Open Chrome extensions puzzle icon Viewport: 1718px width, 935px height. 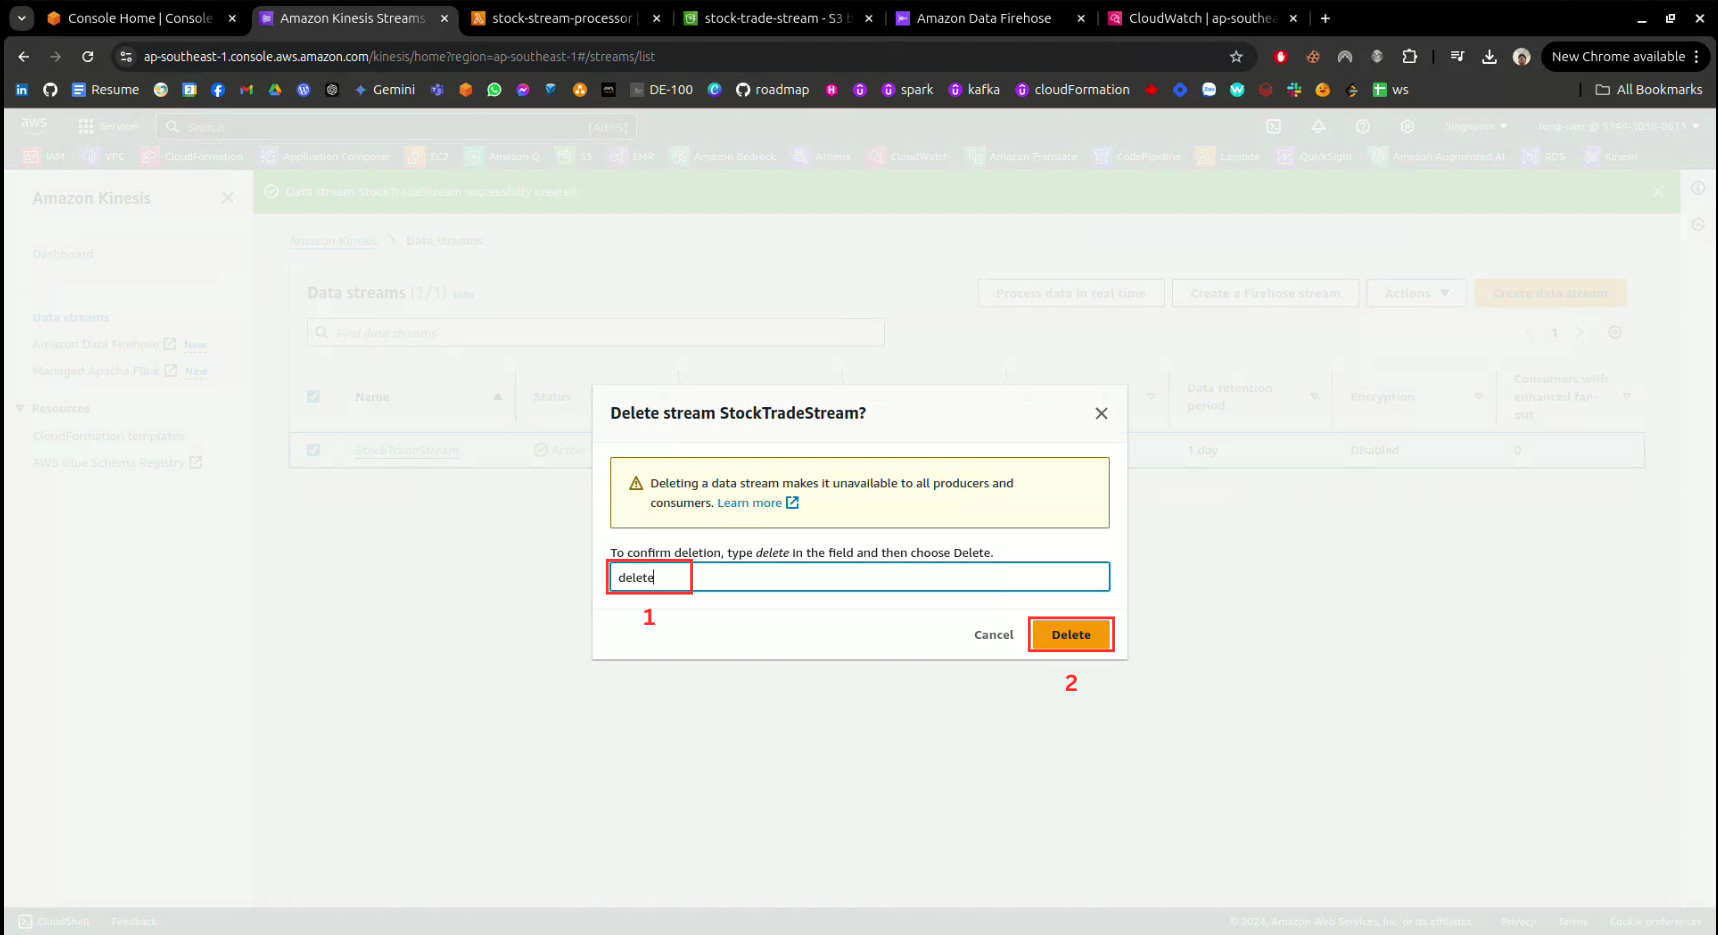(1409, 57)
